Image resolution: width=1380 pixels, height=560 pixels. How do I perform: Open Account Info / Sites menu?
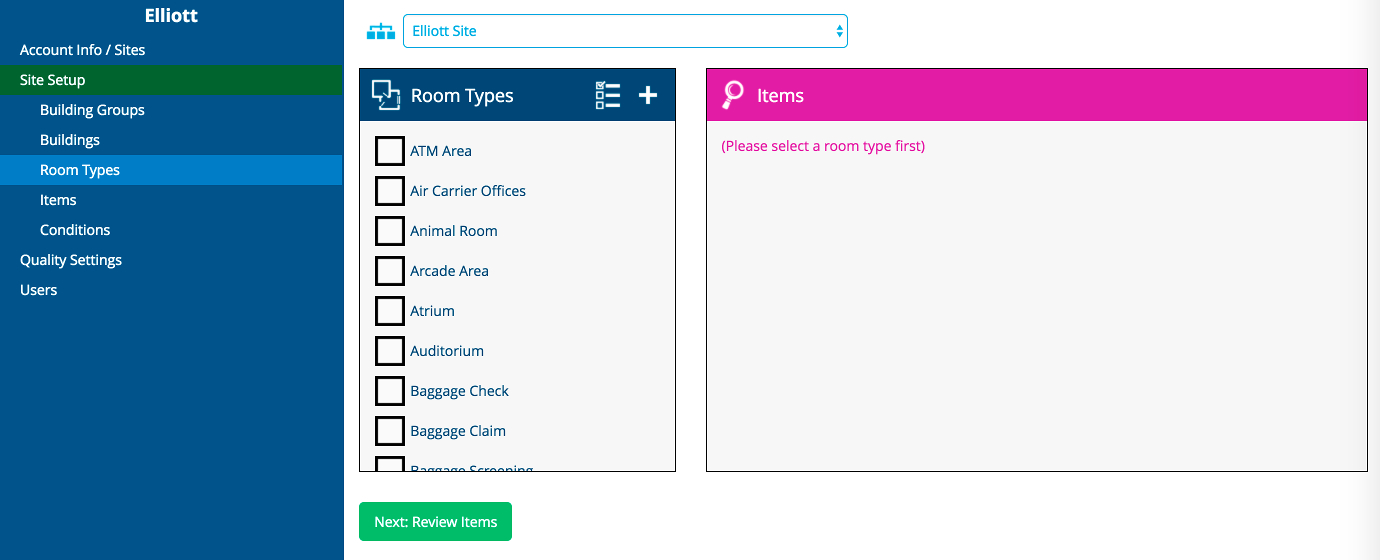tap(82, 50)
